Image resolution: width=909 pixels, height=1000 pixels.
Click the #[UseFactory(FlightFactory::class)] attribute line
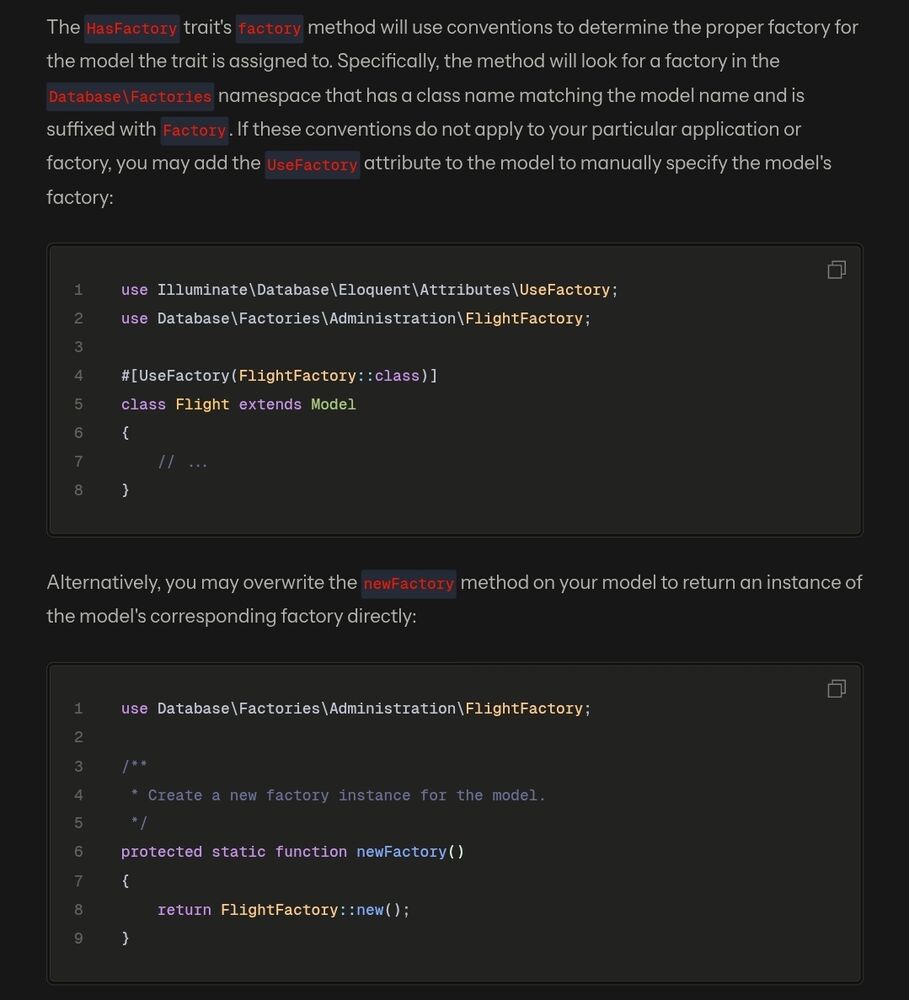coord(279,376)
